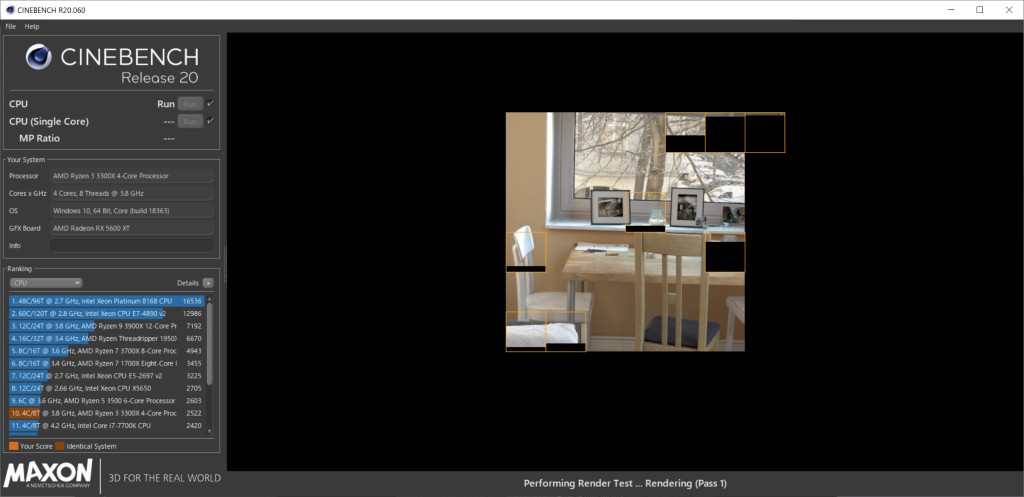Select the AMD Ryzen Threadripper 1950 row
Viewport: 1024px width, 497px height.
[x=107, y=338]
